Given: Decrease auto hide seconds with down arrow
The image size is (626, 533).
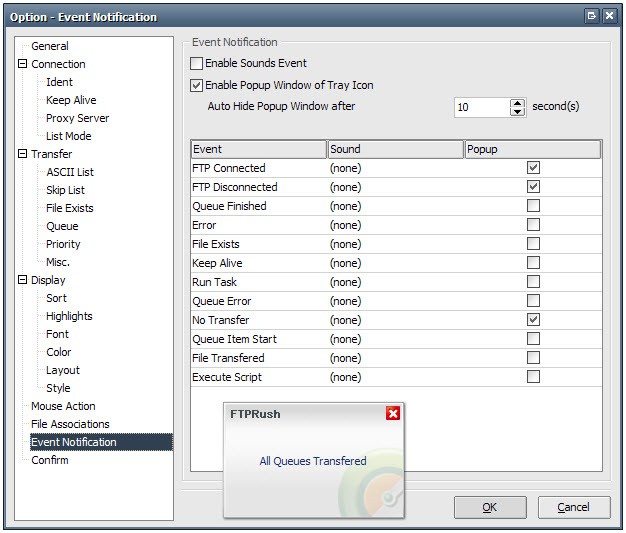Looking at the screenshot, I should (517, 111).
